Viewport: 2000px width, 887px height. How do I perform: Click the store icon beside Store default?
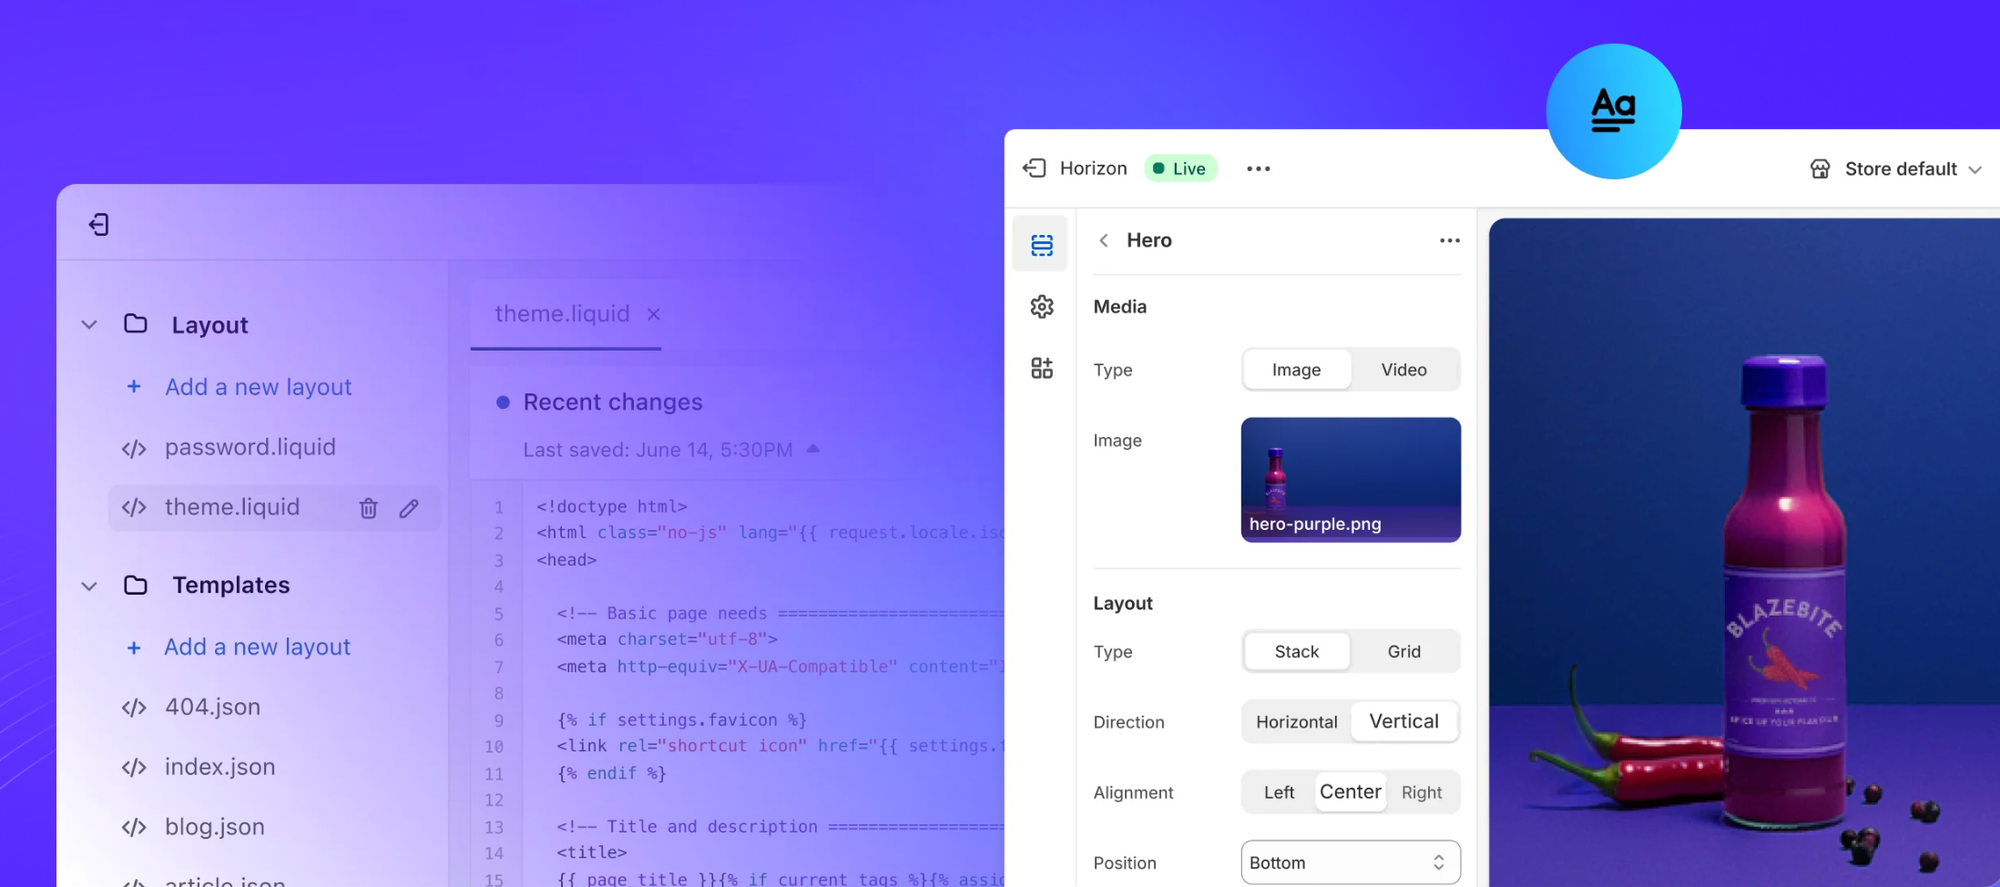point(1820,169)
